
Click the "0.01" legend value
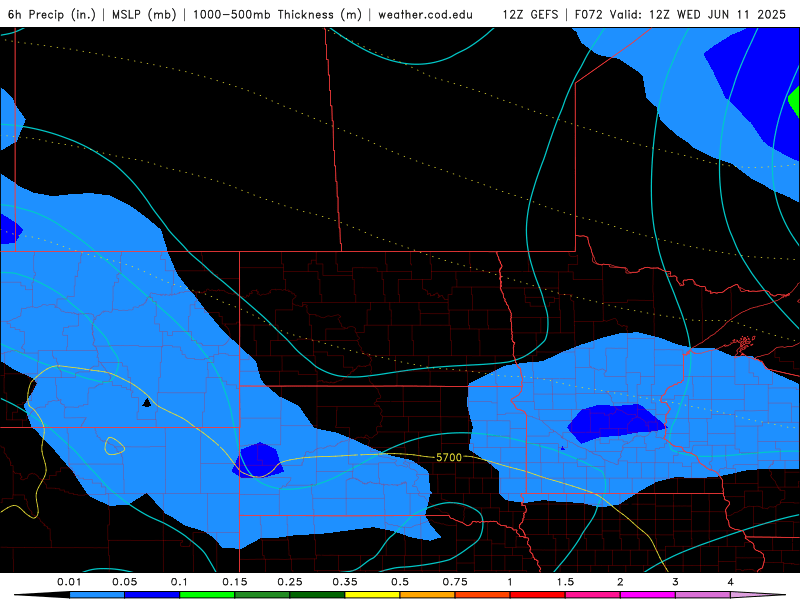pos(69,582)
